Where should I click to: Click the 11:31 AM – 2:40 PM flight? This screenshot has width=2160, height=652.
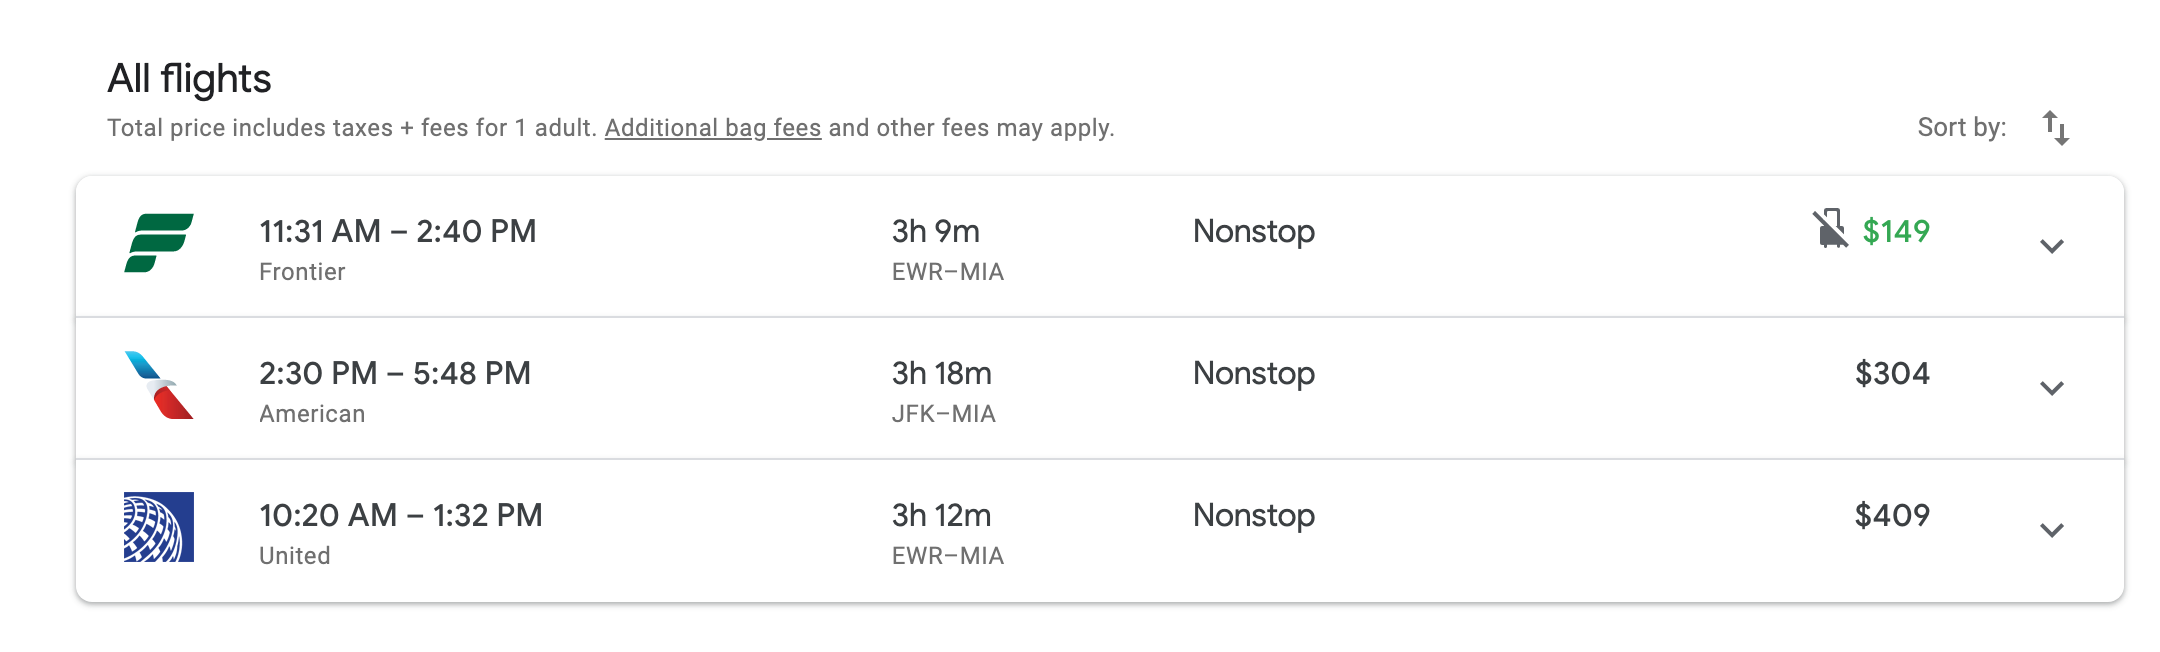[397, 231]
